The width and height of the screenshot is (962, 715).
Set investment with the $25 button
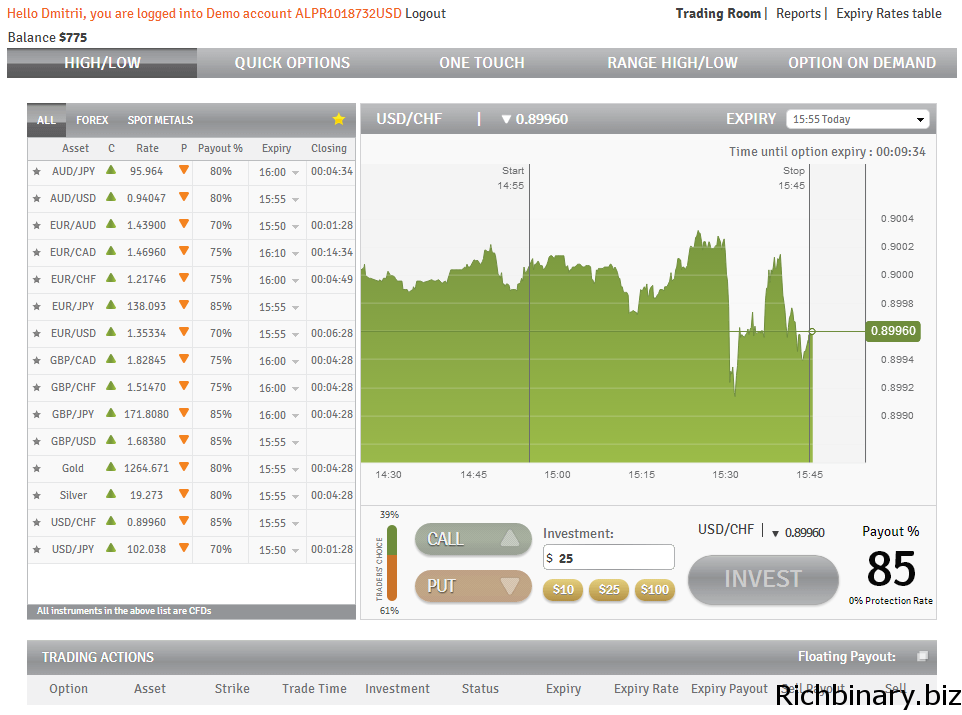(x=609, y=590)
